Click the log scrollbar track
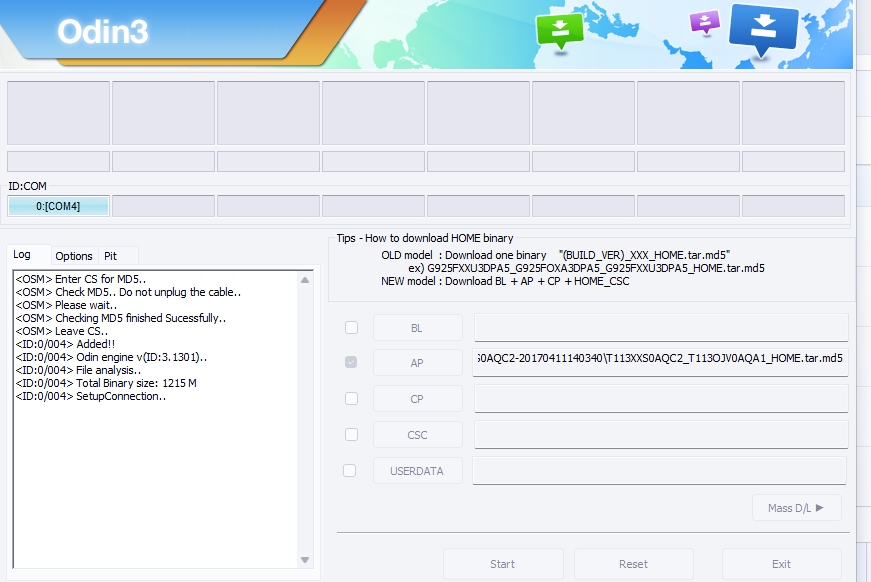 [x=305, y=420]
